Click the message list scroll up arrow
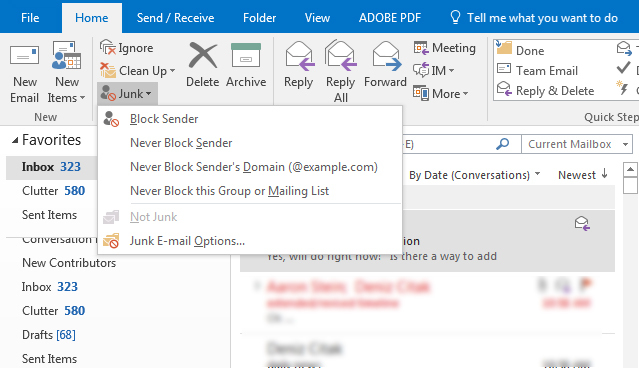The image size is (639, 368). click(630, 170)
